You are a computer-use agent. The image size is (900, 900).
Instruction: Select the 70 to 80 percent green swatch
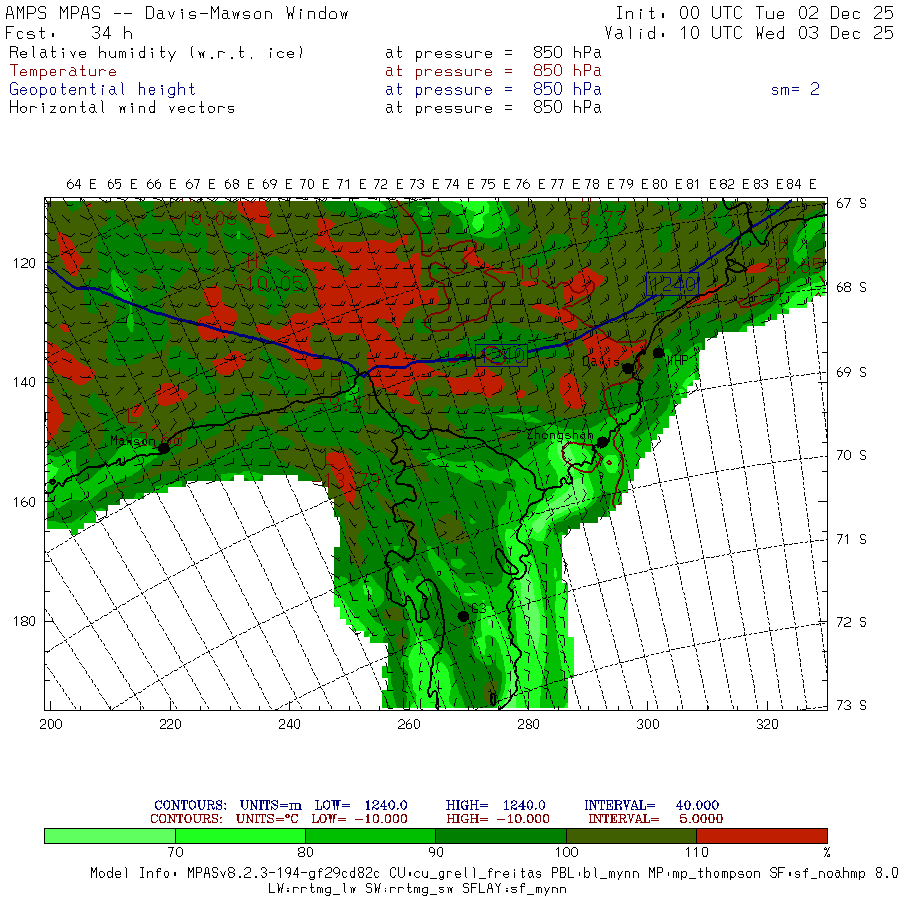240,836
